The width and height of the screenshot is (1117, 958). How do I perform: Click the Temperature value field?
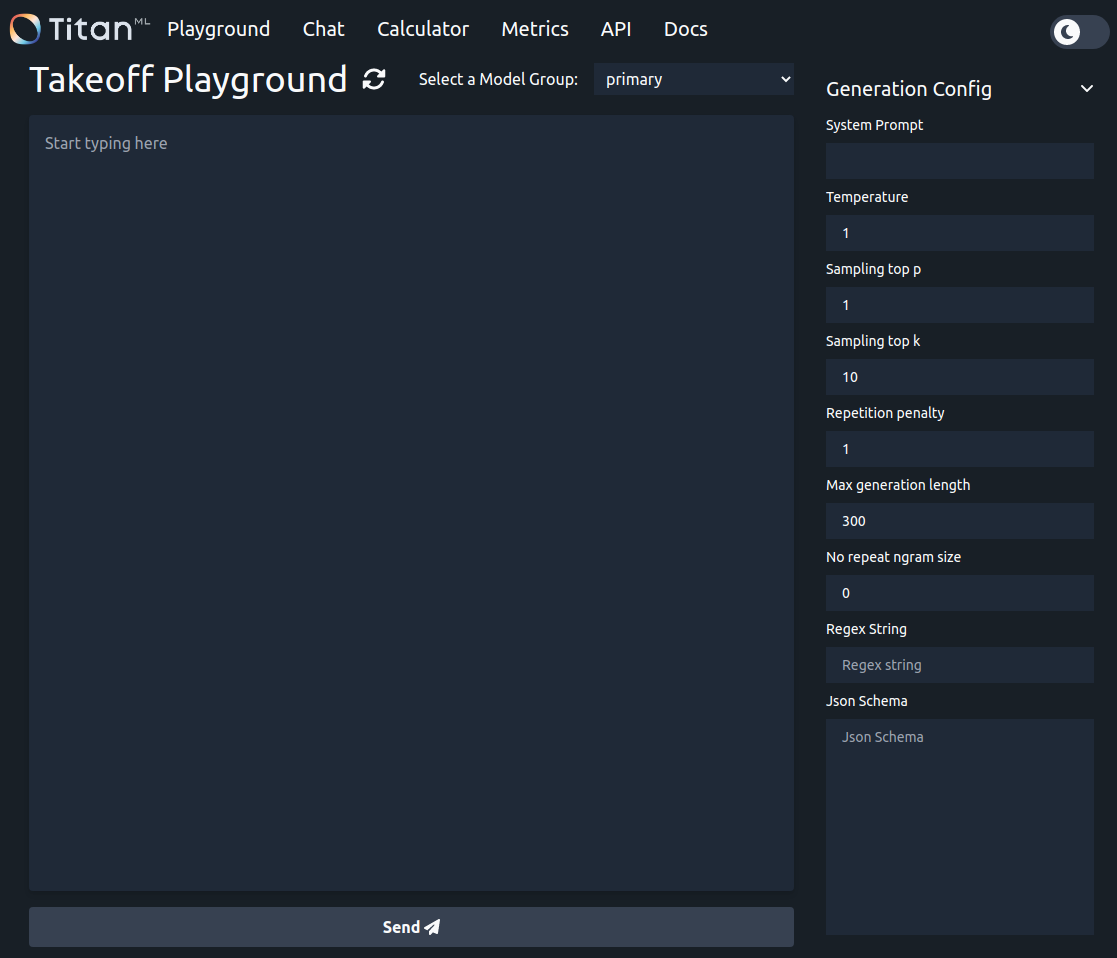(x=959, y=233)
